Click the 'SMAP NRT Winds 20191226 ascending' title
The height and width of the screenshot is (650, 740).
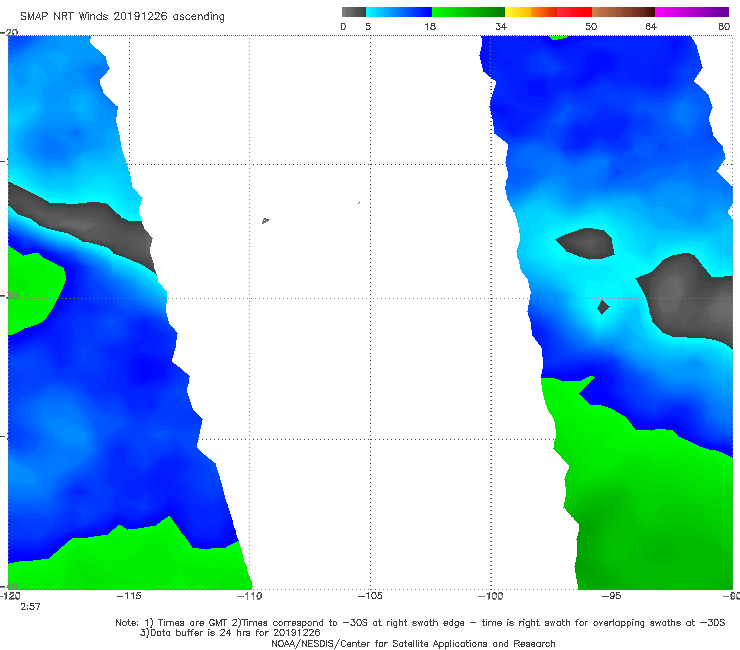click(x=122, y=16)
